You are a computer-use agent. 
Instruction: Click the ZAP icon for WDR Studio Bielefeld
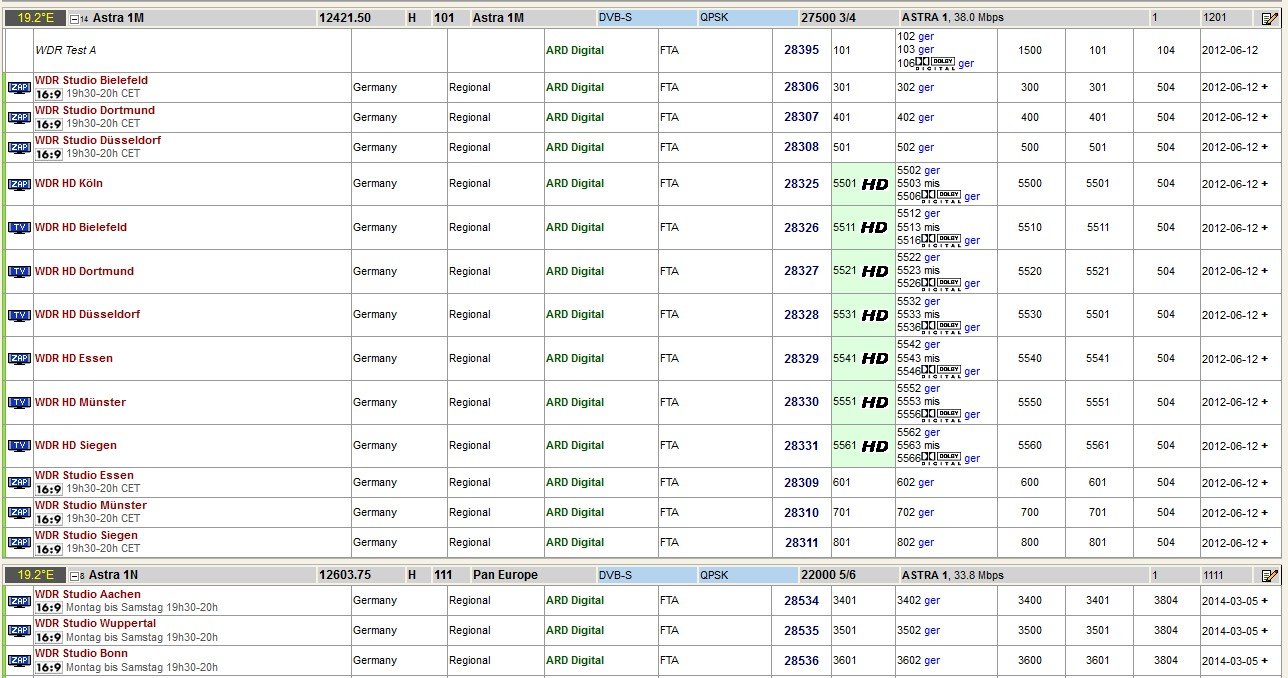coord(19,88)
